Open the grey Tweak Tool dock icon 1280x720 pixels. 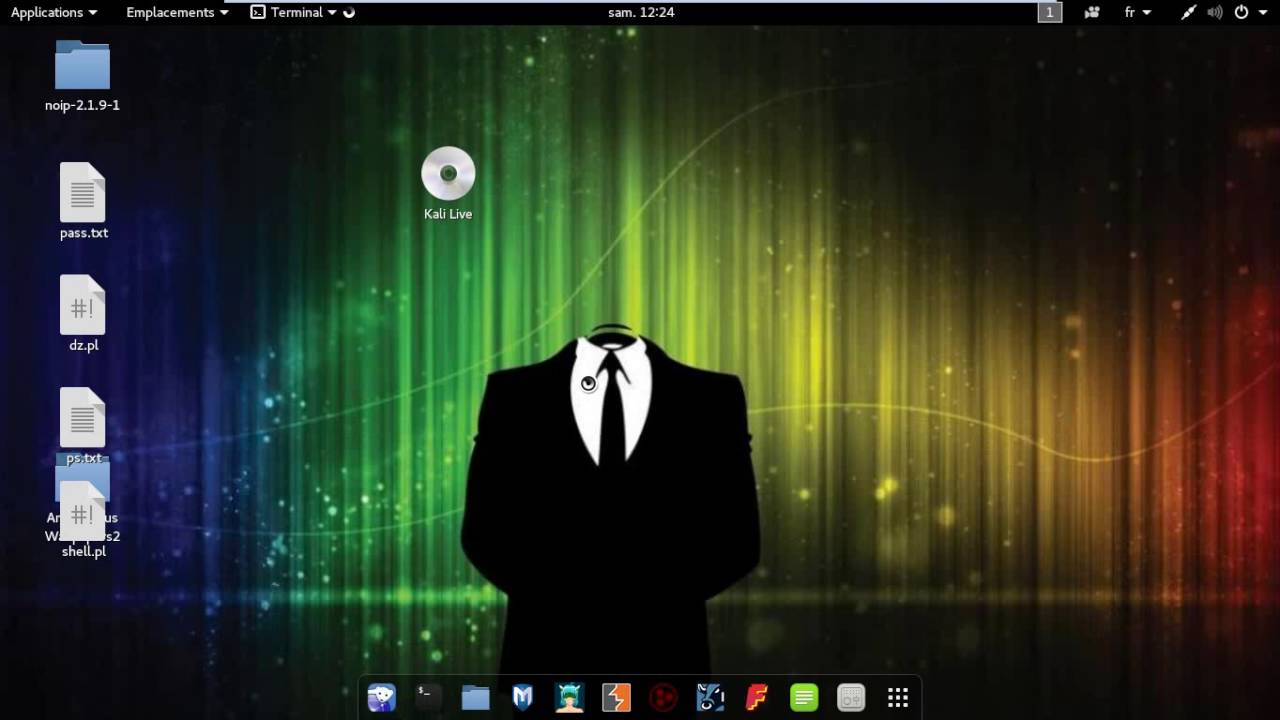851,697
